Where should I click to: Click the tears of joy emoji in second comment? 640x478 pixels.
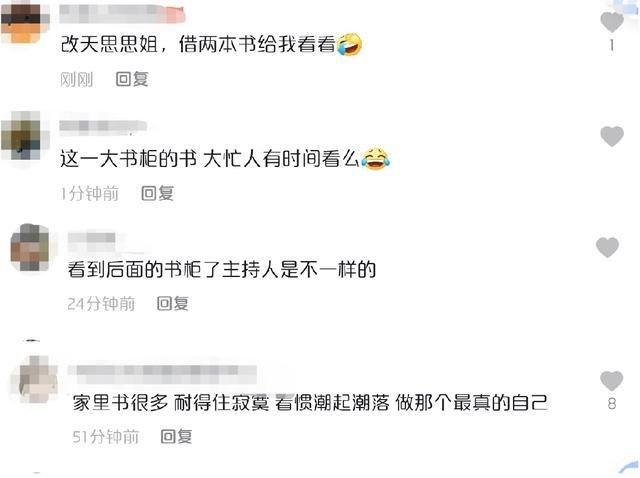coord(376,158)
